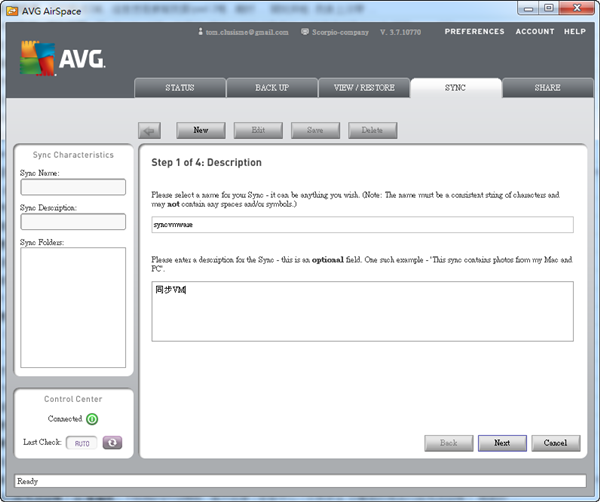Image resolution: width=600 pixels, height=502 pixels.
Task: Click the Sync Name field in sidebar
Action: [x=73, y=187]
